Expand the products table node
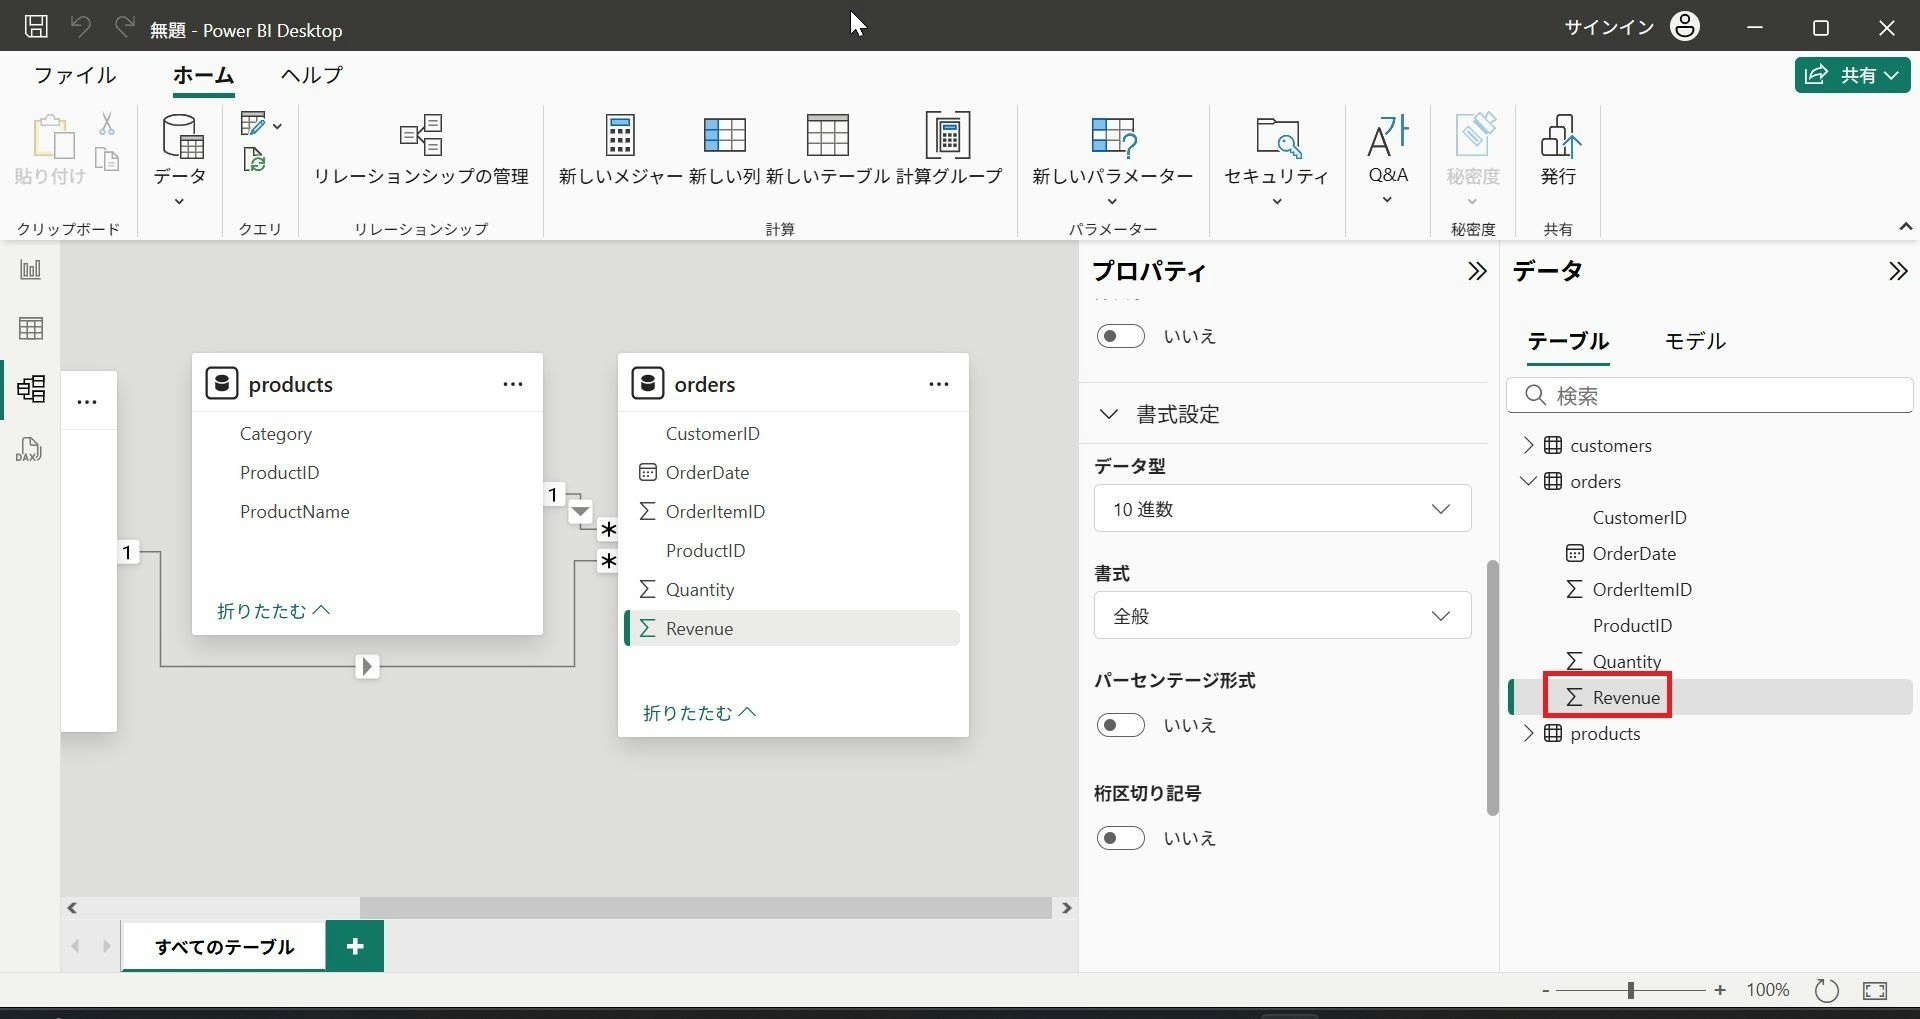Screen dimensions: 1920x1019 [1527, 733]
